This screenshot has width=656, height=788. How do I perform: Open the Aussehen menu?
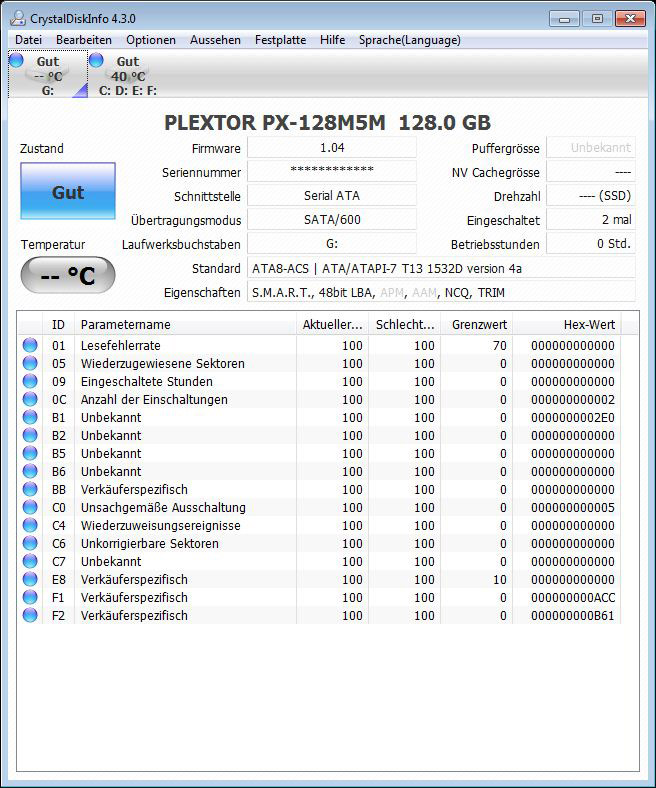point(215,40)
